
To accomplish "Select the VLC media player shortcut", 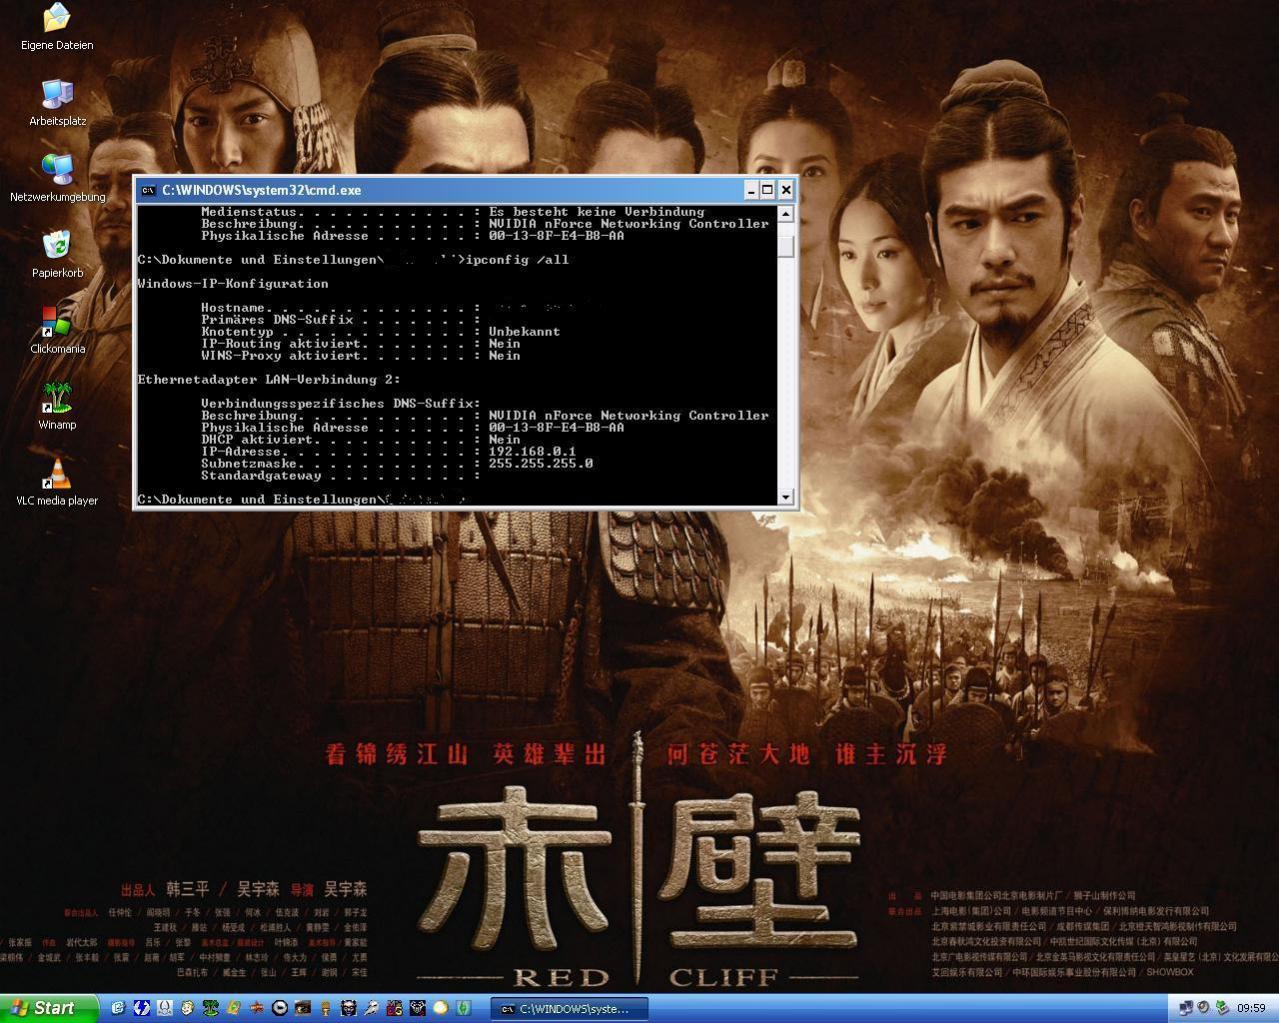I will coord(57,483).
